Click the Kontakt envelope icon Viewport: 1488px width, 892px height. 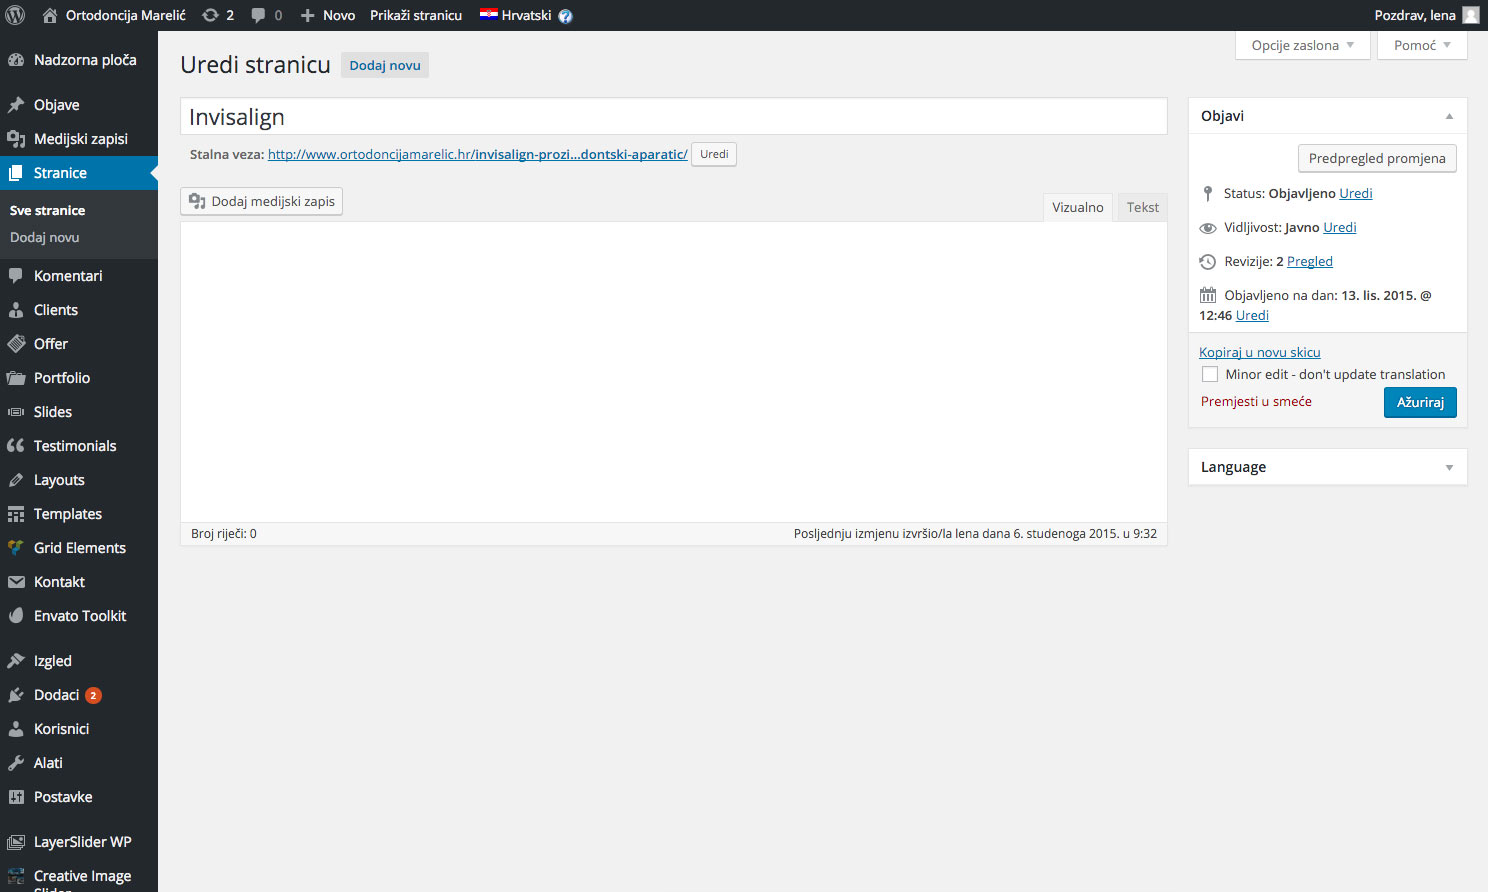click(x=16, y=582)
